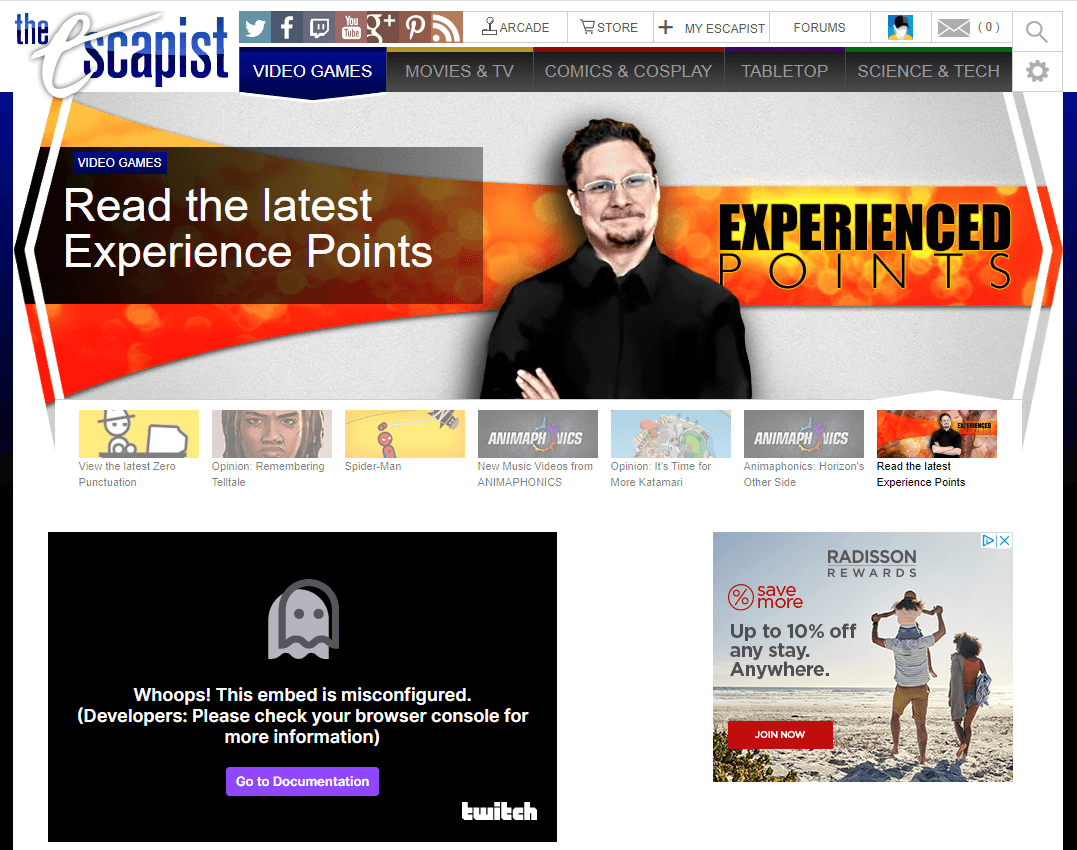Select the Spider-Man thumbnail

pyautogui.click(x=405, y=434)
